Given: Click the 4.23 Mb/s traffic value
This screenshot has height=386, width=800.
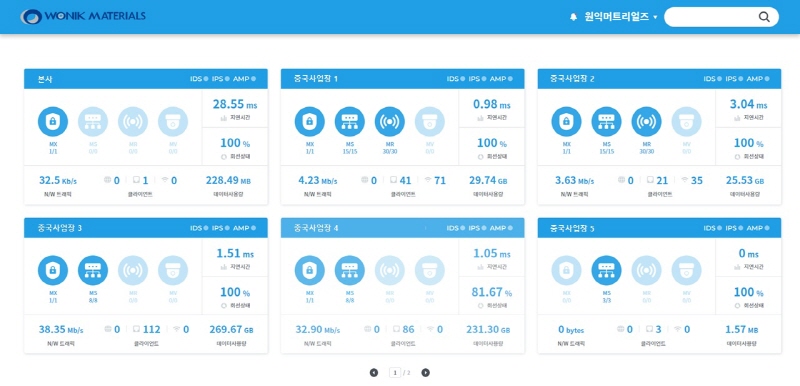Looking at the screenshot, I should pyautogui.click(x=317, y=181).
